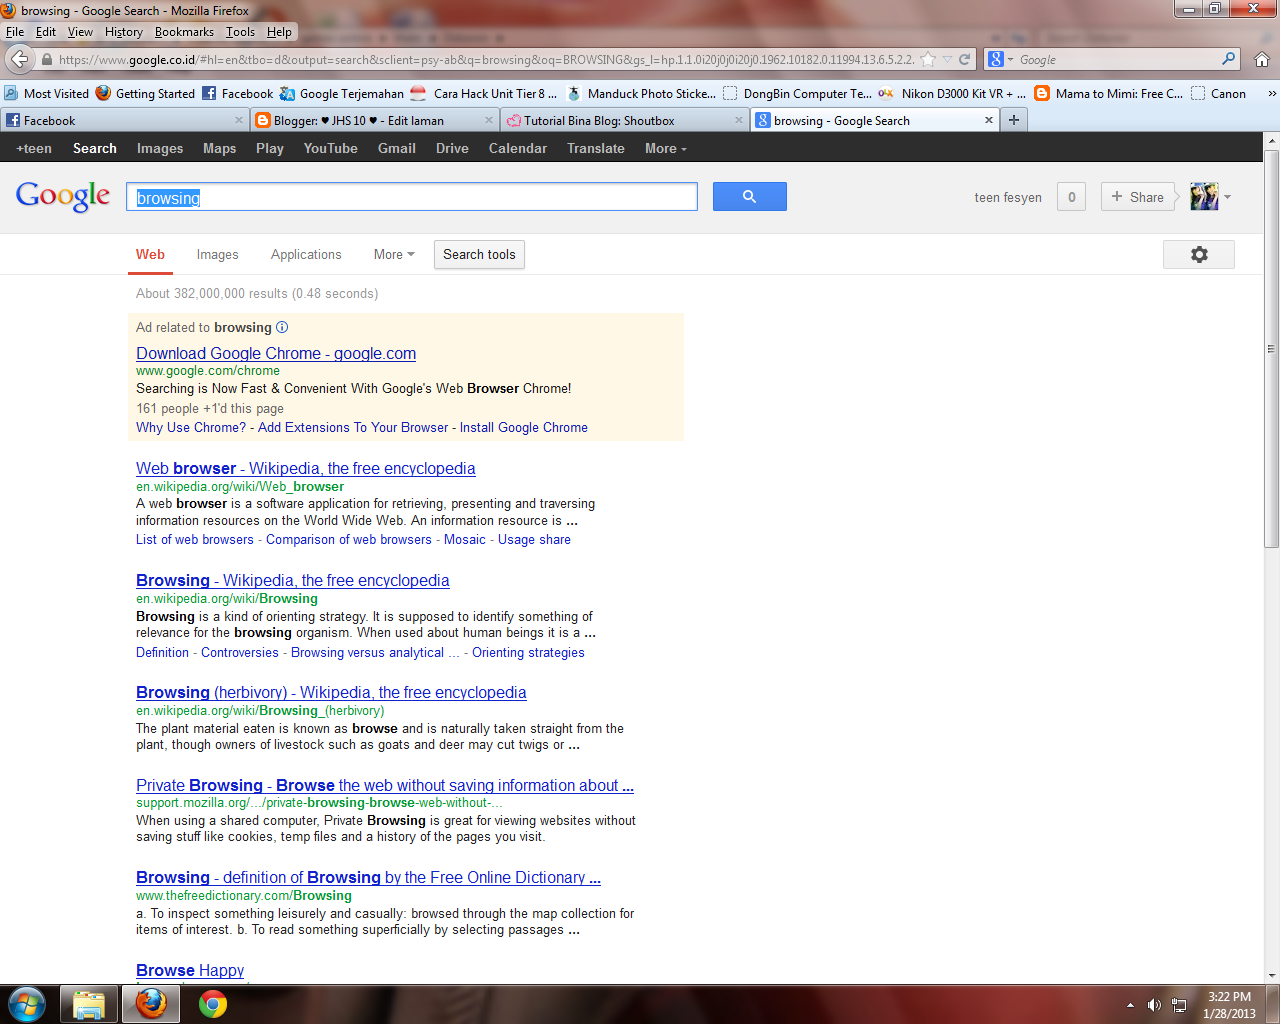The image size is (1280, 1024).
Task: Open notifications count button showing 0
Action: (x=1071, y=197)
